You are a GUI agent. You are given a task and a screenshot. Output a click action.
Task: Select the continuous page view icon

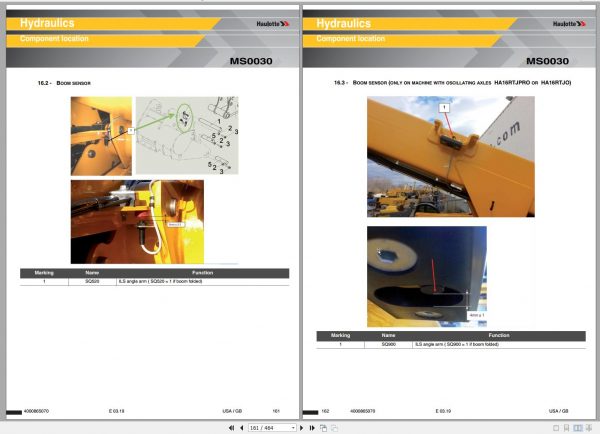click(567, 428)
